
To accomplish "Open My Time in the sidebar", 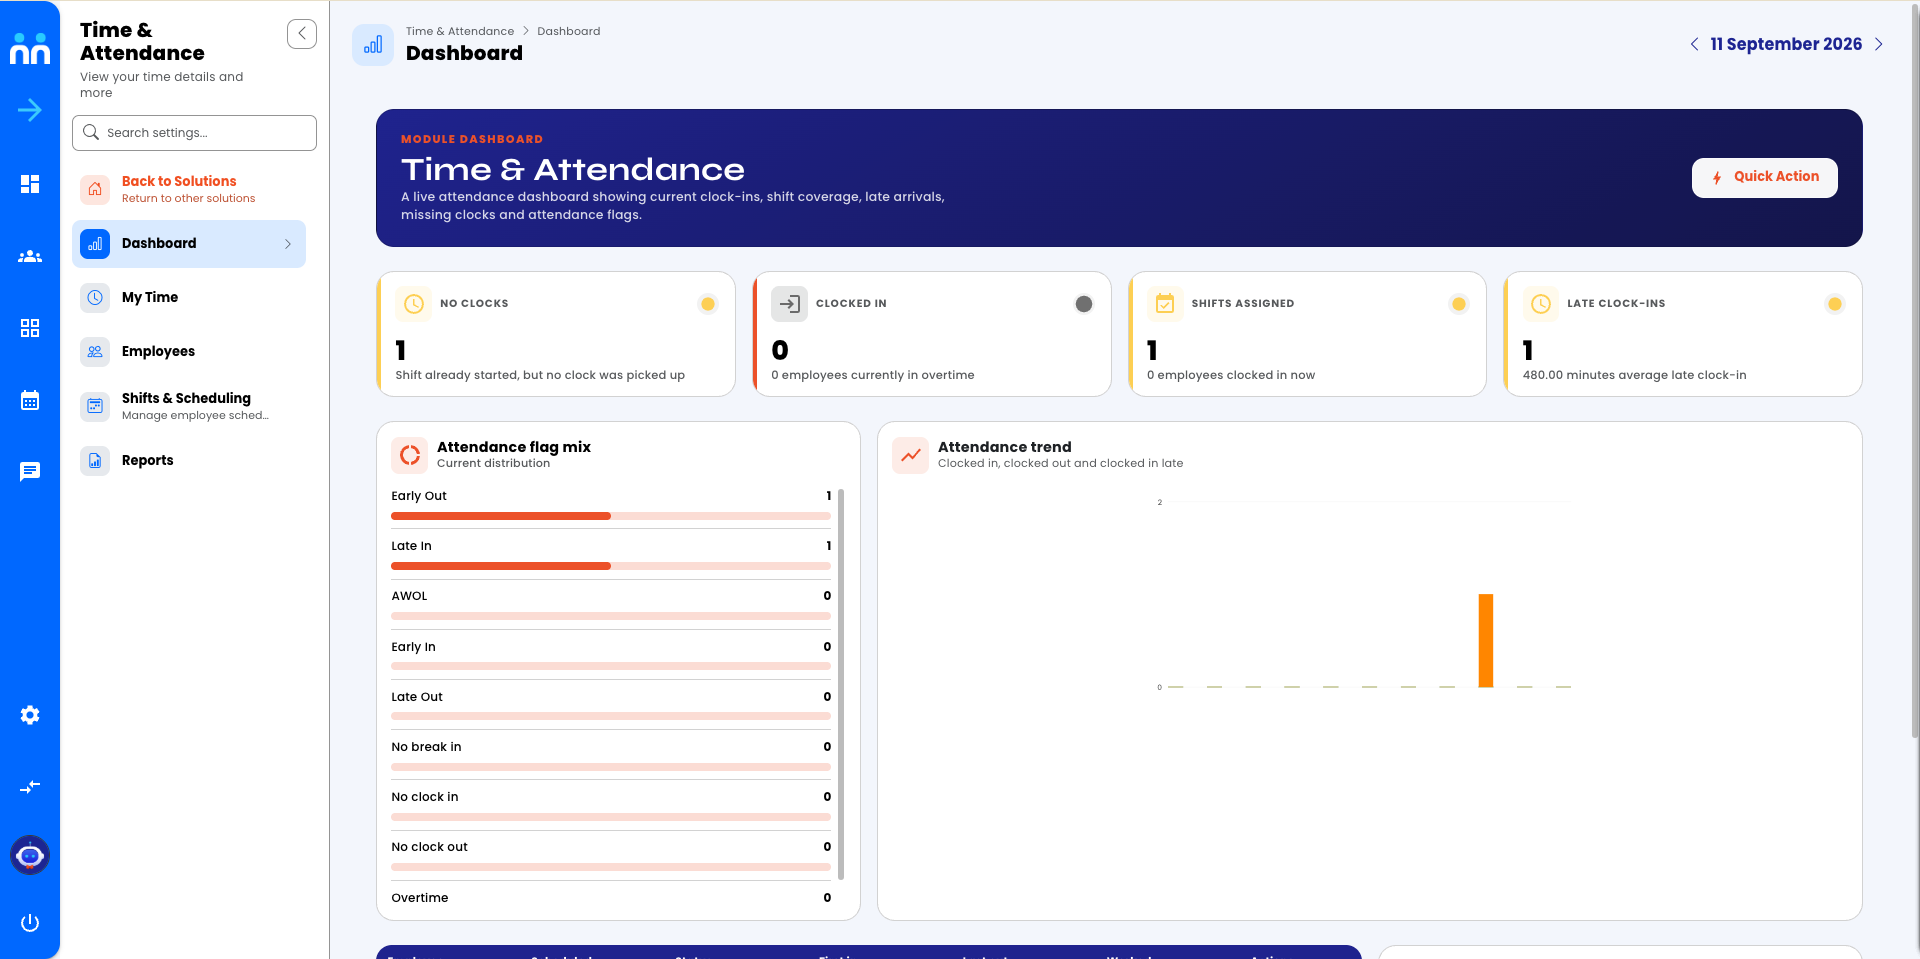I will coord(189,298).
